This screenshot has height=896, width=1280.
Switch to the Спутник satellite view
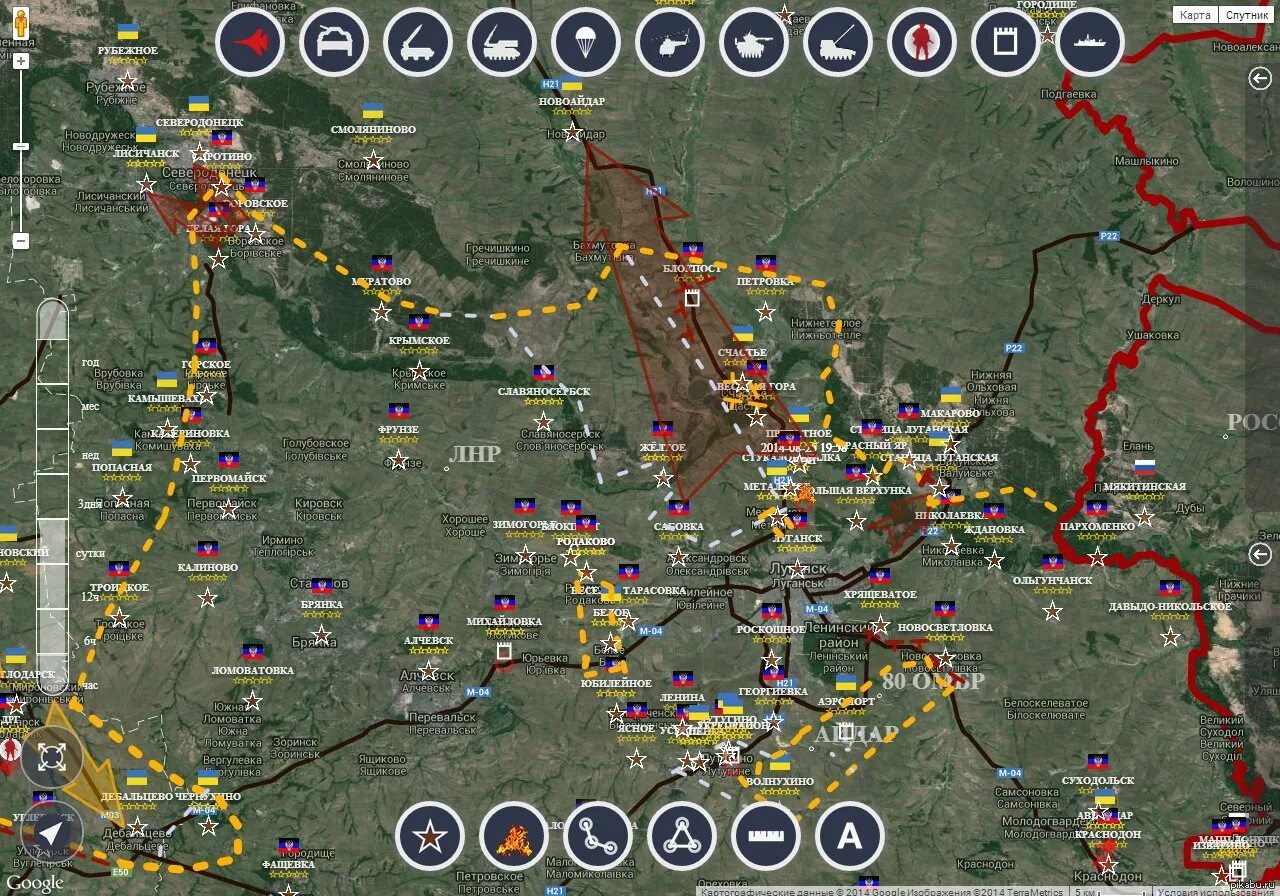pos(1246,14)
